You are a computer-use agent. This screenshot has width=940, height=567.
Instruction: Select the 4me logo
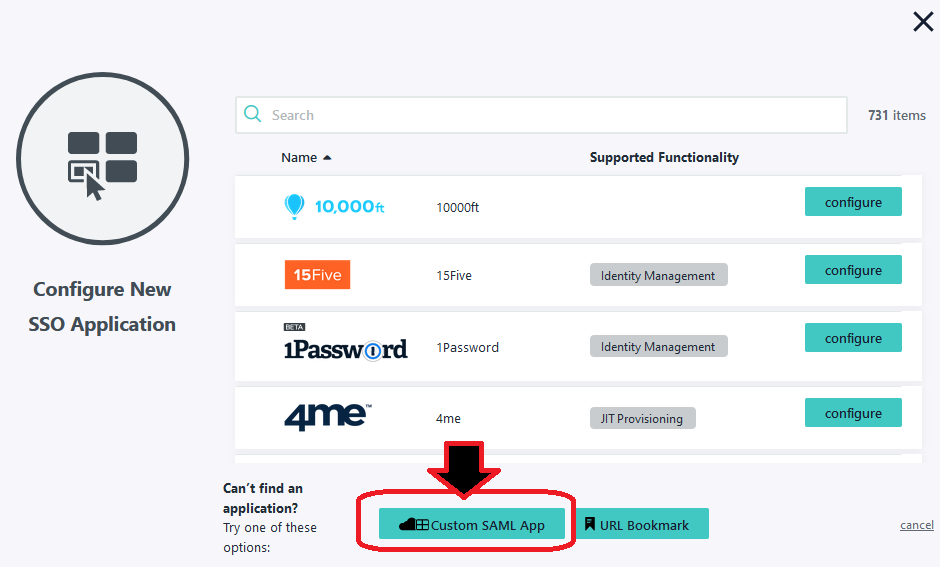[328, 417]
